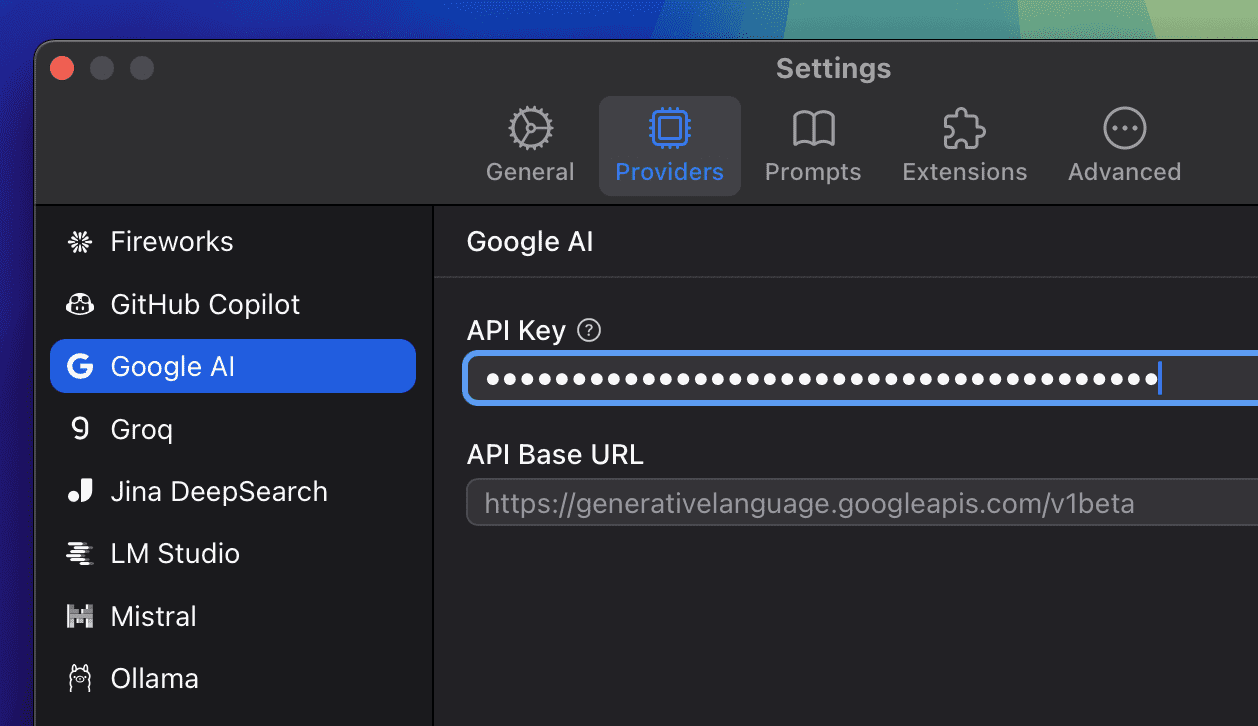Click the API Base URL field
Image resolution: width=1258 pixels, height=726 pixels.
pos(862,503)
